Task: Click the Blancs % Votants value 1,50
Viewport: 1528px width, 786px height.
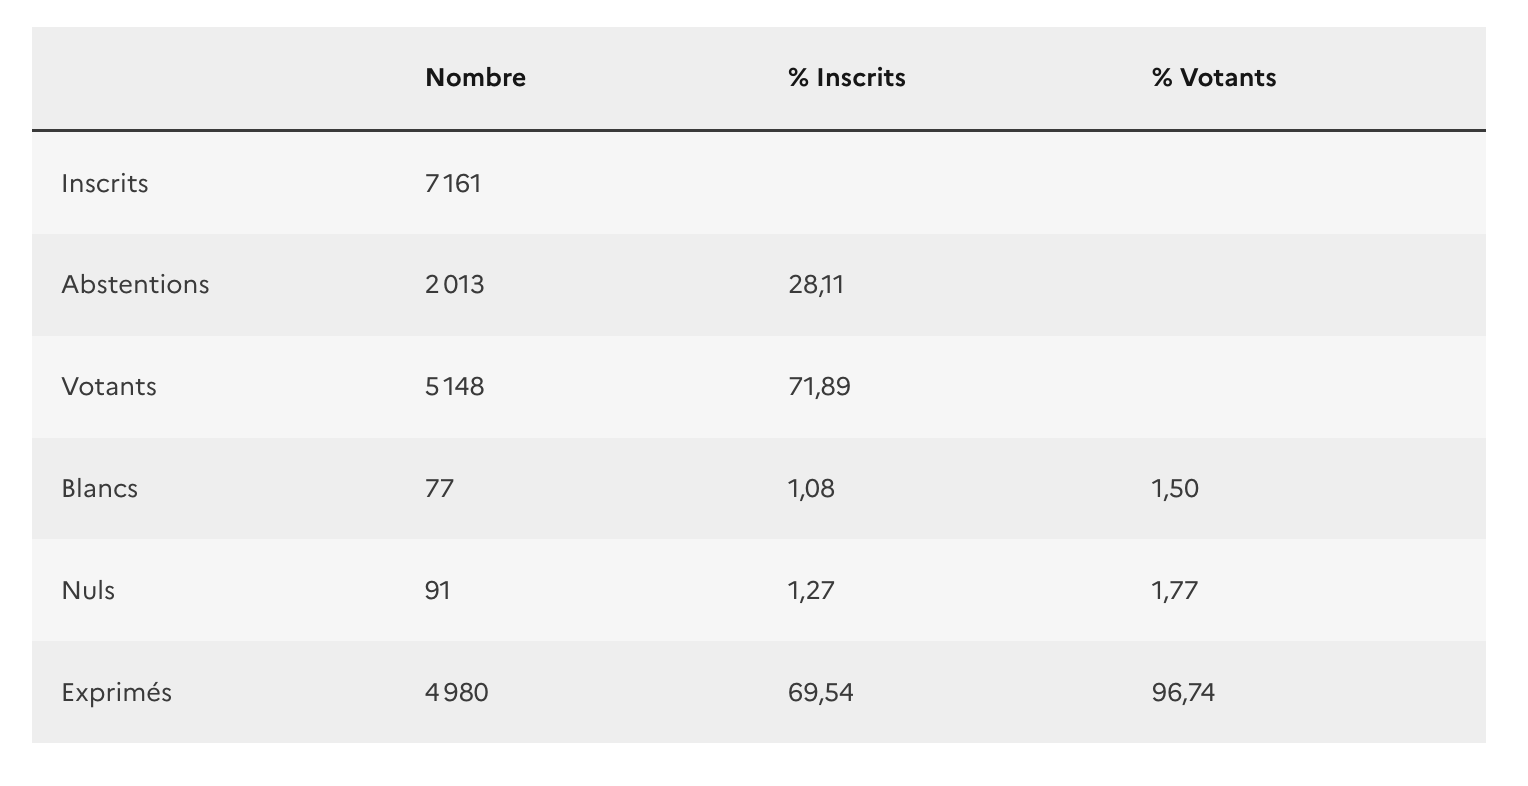Action: click(x=1175, y=489)
